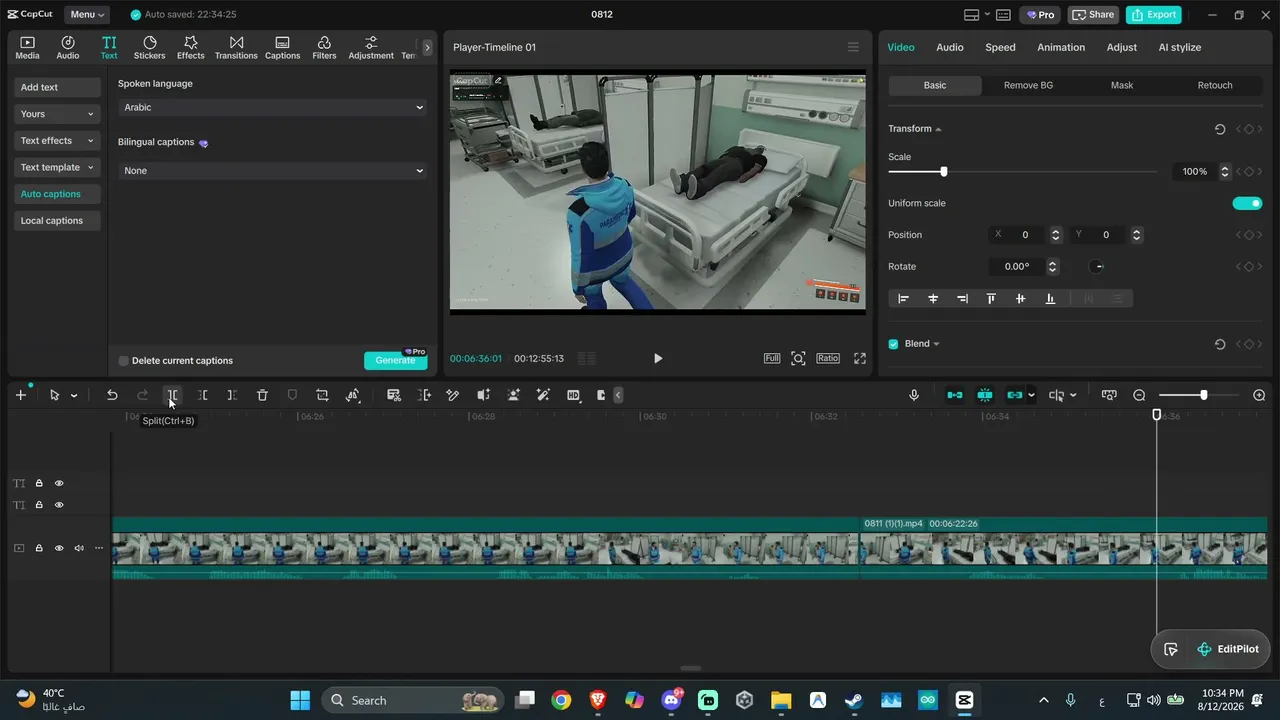
Task: Open the Adjust tab
Action: click(x=1122, y=47)
